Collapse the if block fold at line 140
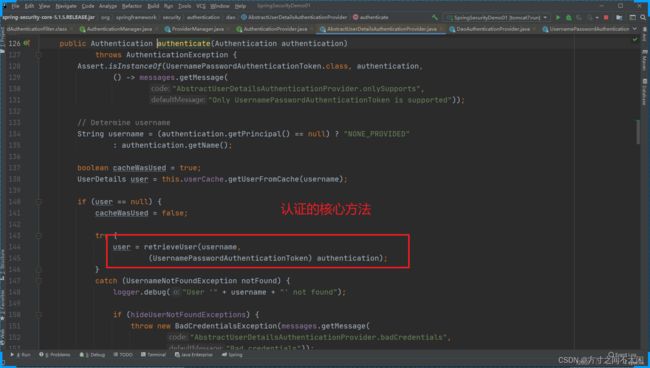The height and width of the screenshot is (368, 650). pyautogui.click(x=38, y=202)
